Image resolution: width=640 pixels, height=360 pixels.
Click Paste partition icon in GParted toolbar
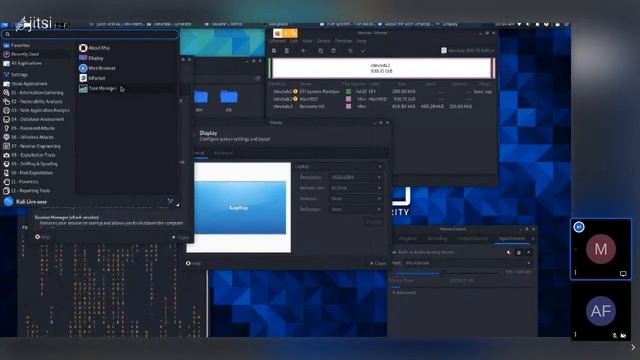click(333, 51)
